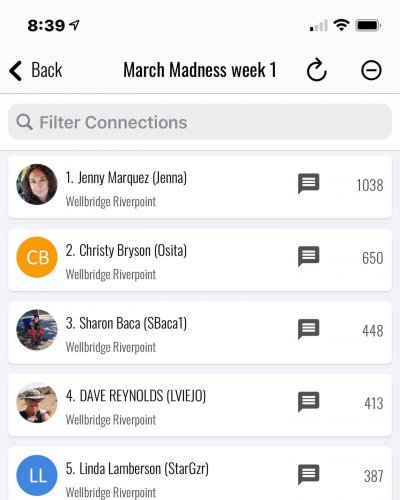Select Jenny Marquez (Jenna) name link
Screen dimensions: 400x500
(126, 178)
